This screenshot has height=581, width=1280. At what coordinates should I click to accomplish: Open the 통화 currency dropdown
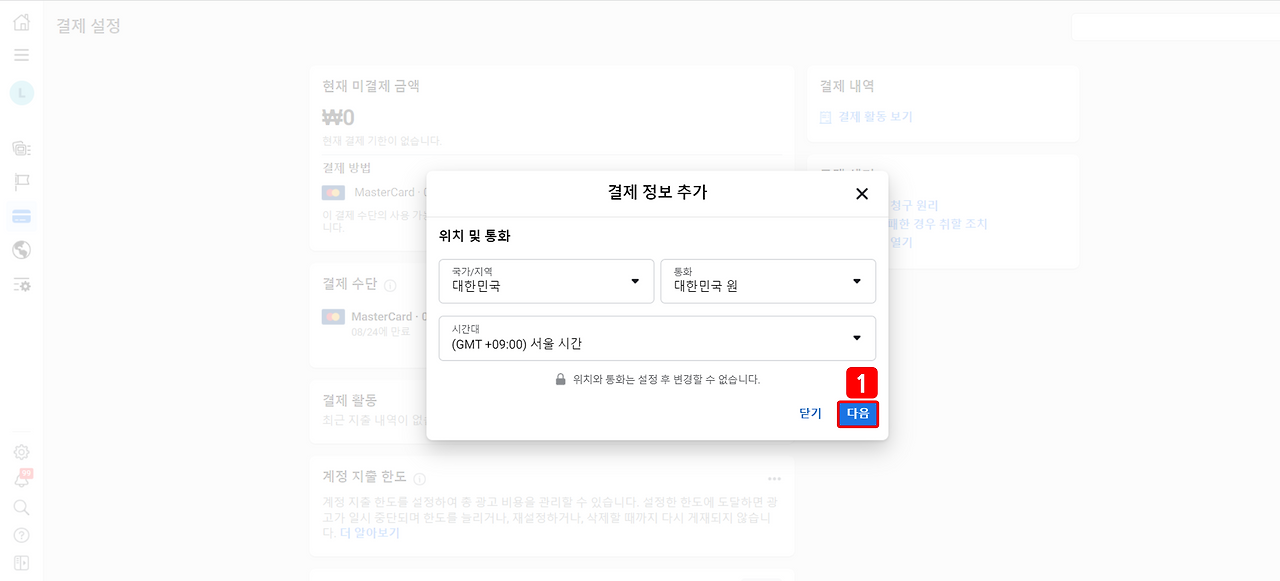768,281
